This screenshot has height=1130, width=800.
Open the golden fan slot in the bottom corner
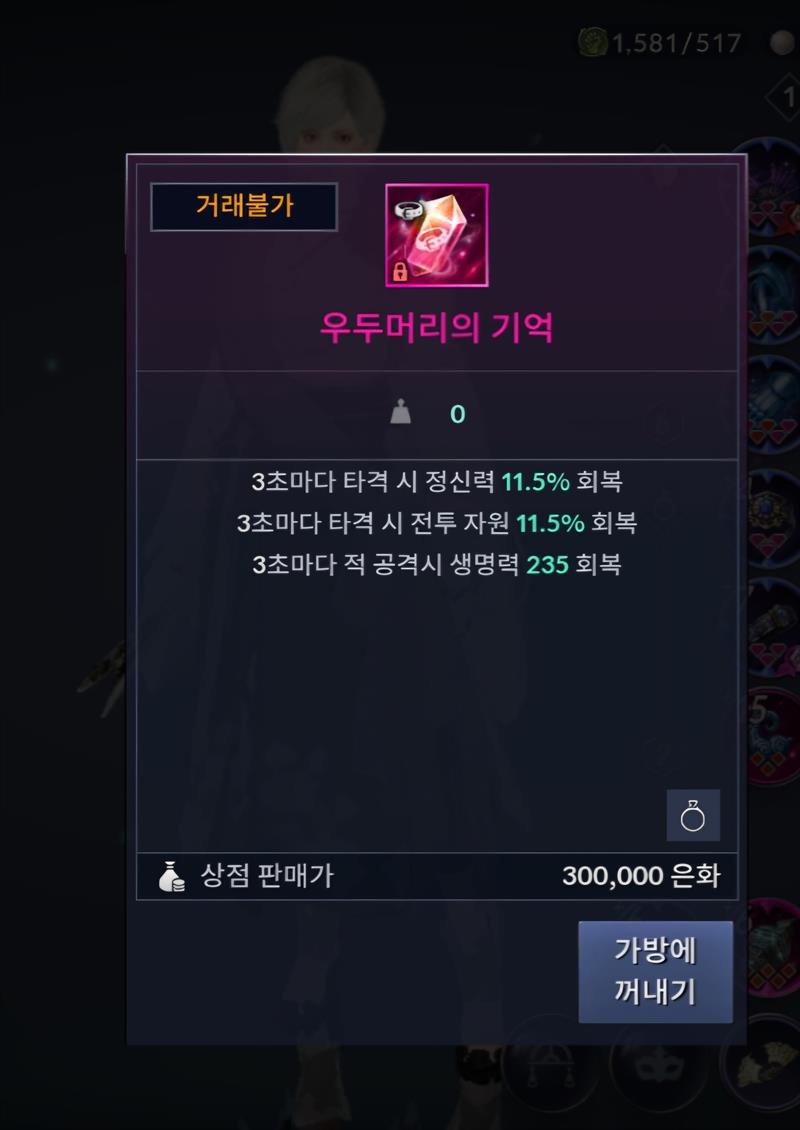(x=765, y=1064)
